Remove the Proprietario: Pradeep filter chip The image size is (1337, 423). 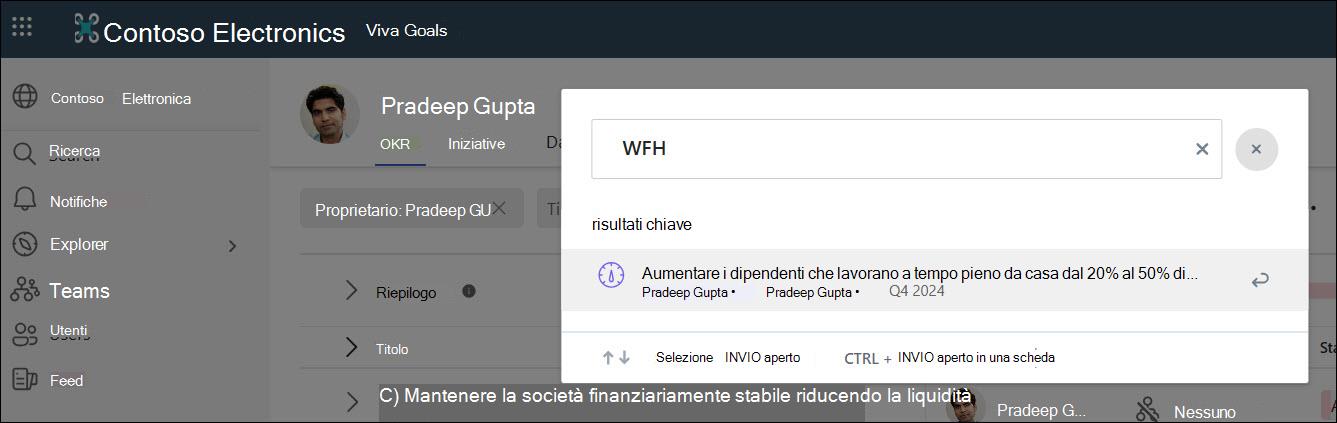(499, 208)
